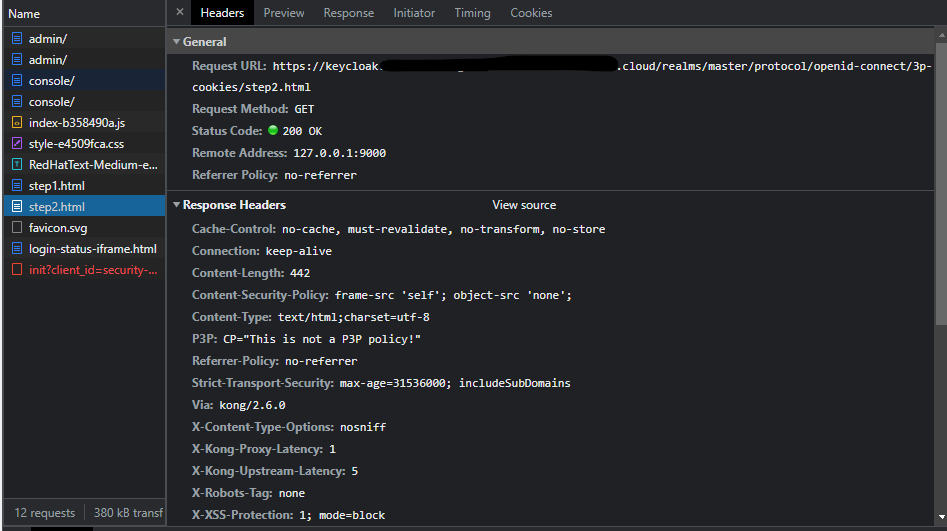The width and height of the screenshot is (947, 531).
Task: Click the Cache-Control header value
Action: (443, 229)
